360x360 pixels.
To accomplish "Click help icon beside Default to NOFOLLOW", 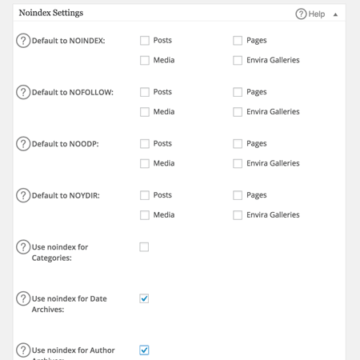I will (23, 92).
